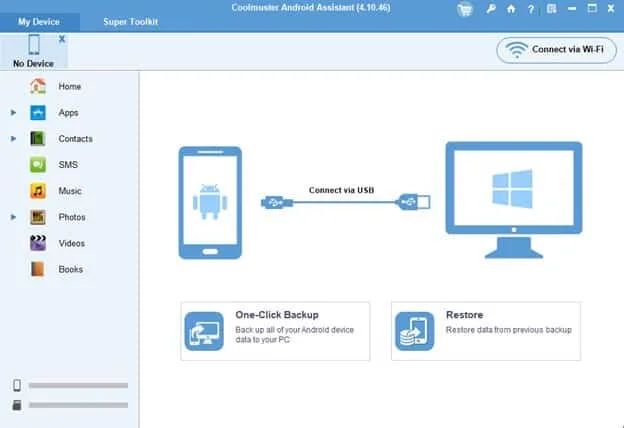Open Home label in sidebar
Screen dimensions: 624x428
[x=70, y=86]
